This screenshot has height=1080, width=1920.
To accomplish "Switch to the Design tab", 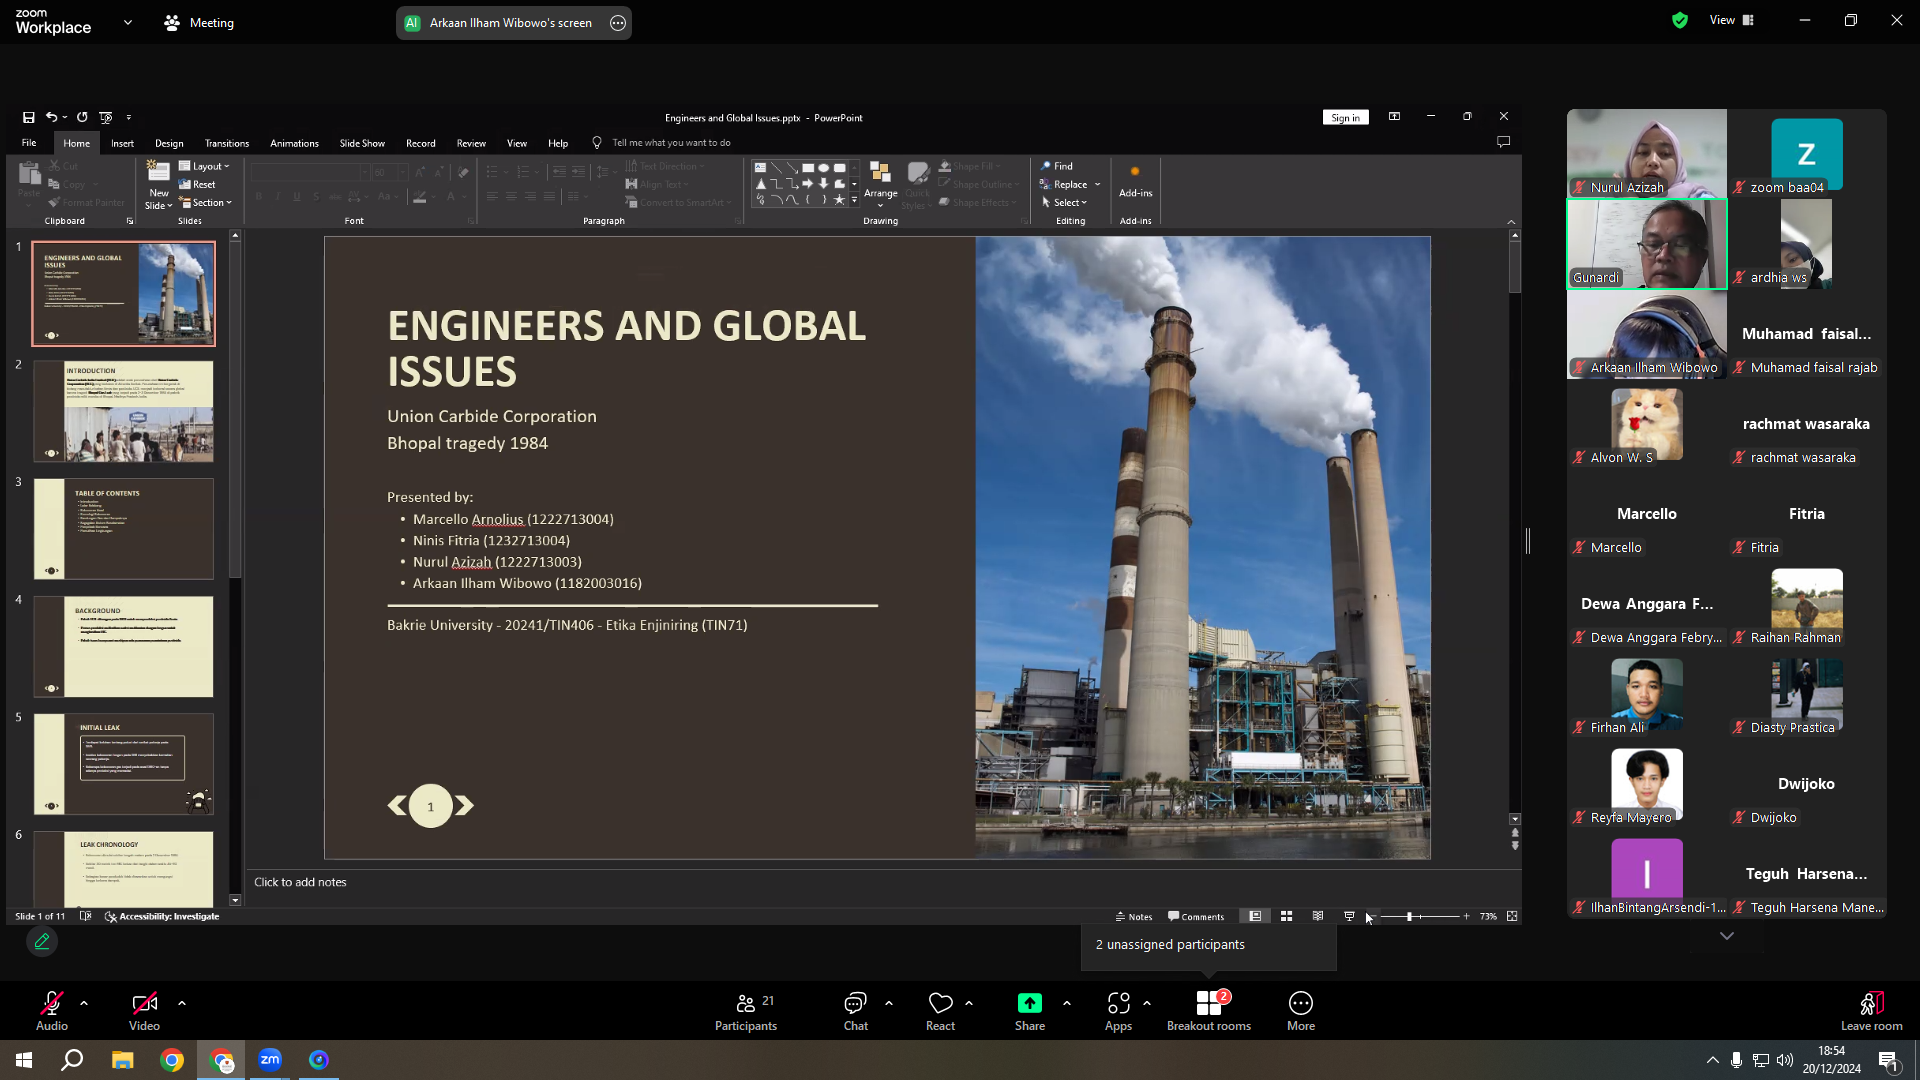I will pos(169,143).
